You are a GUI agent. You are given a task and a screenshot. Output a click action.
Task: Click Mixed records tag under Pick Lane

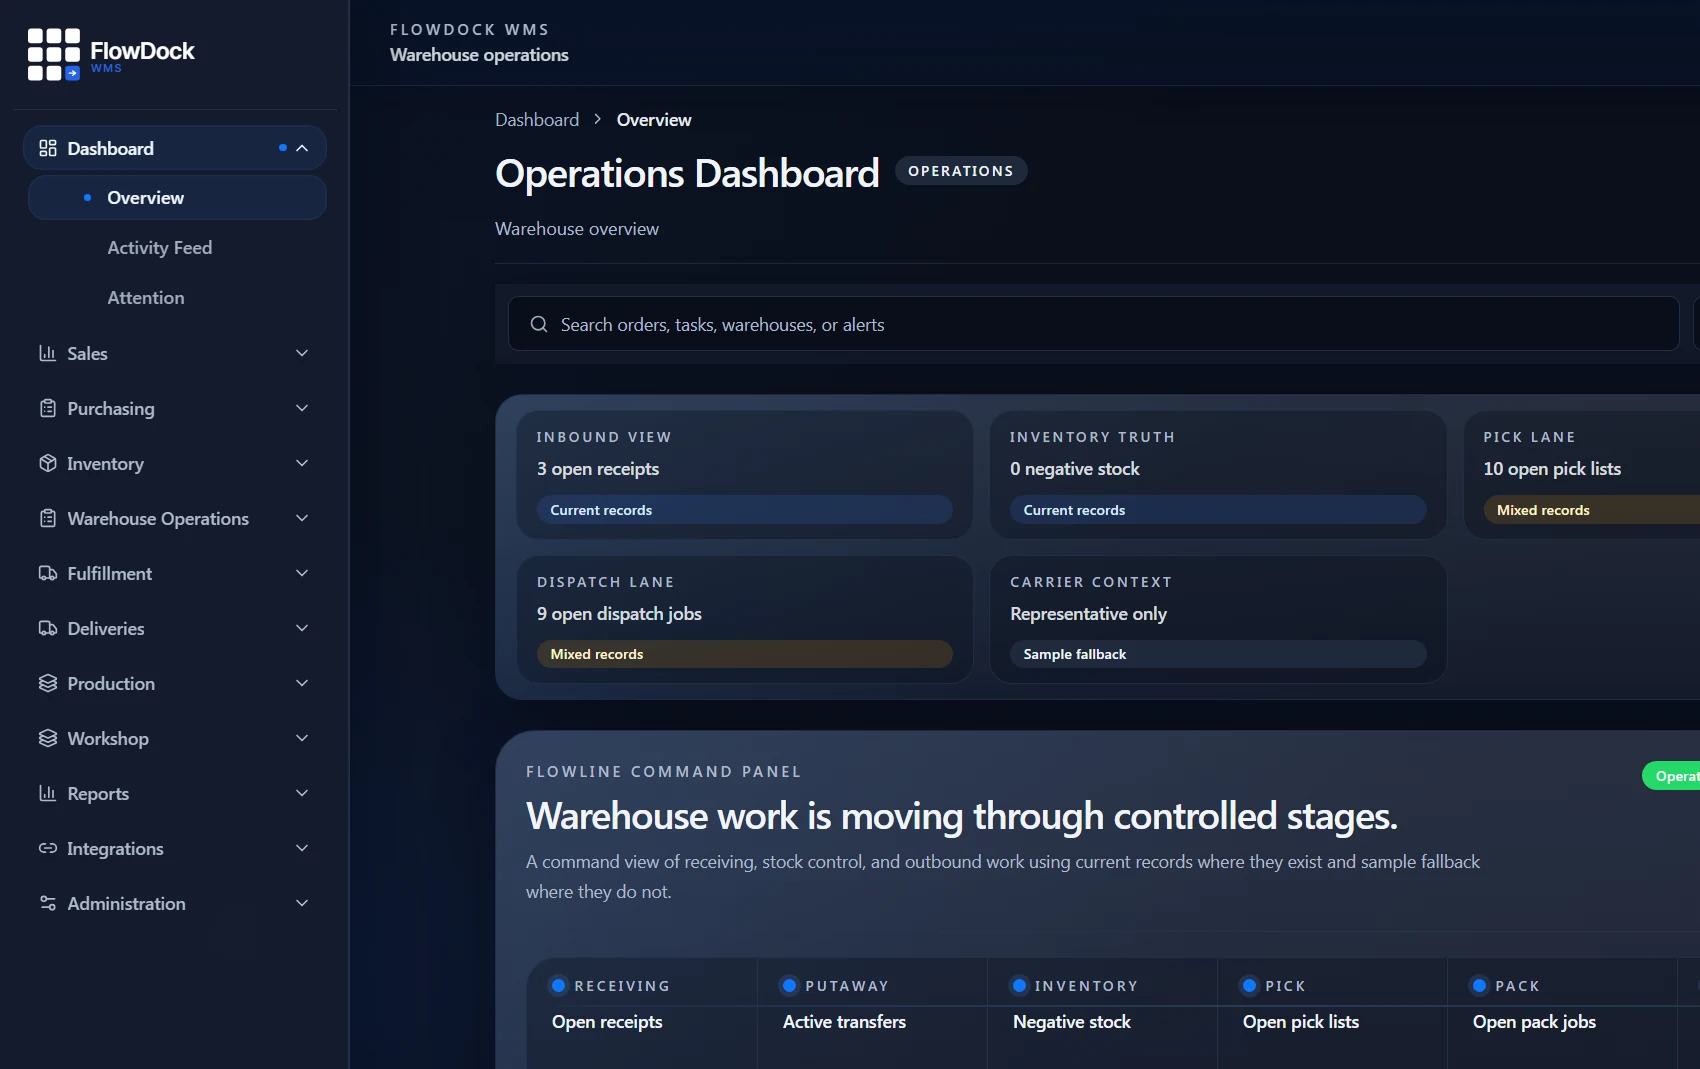tap(1591, 510)
